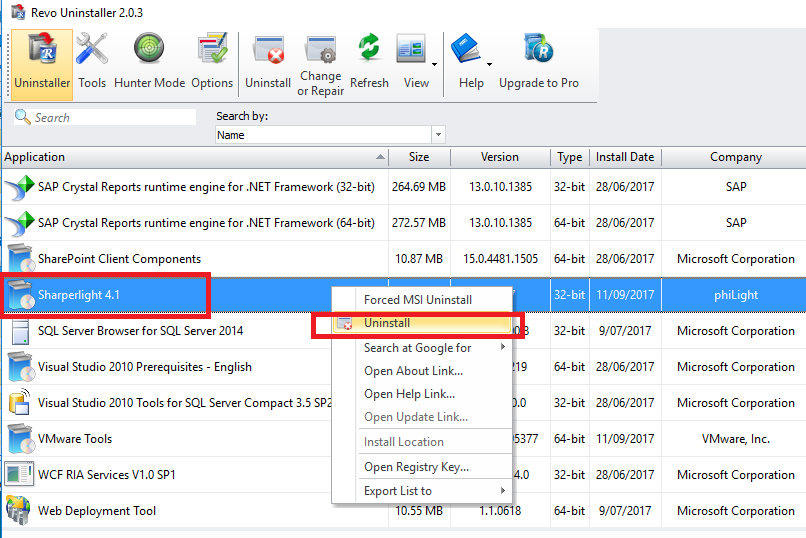
Task: Expand Search at Google for submenu
Action: [x=503, y=347]
